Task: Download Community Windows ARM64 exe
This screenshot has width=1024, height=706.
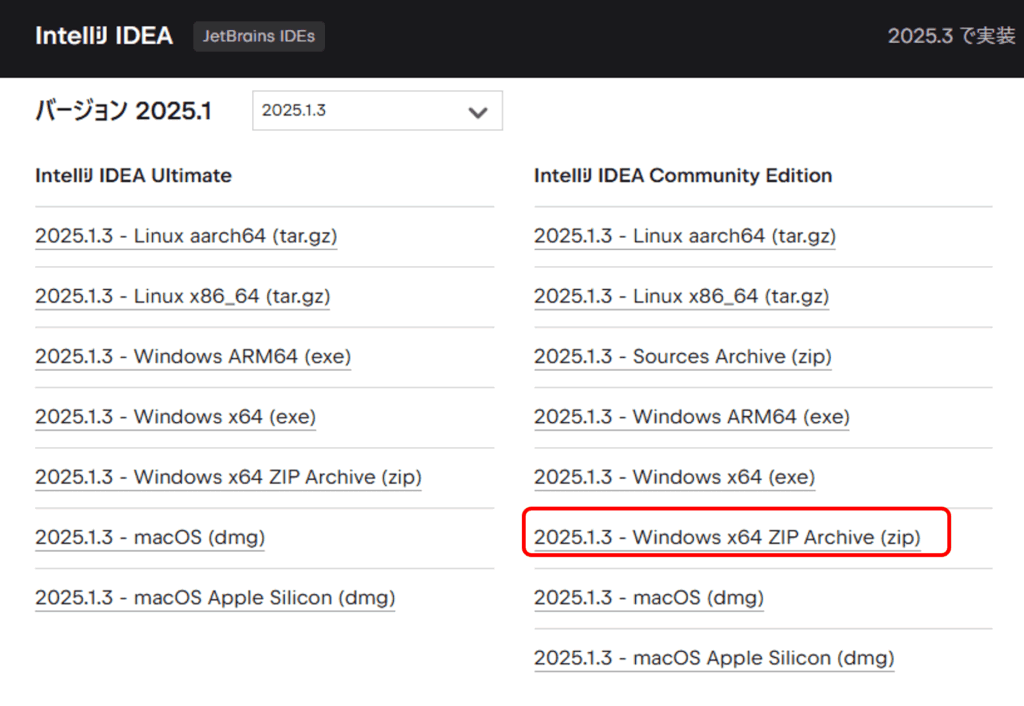Action: tap(692, 417)
